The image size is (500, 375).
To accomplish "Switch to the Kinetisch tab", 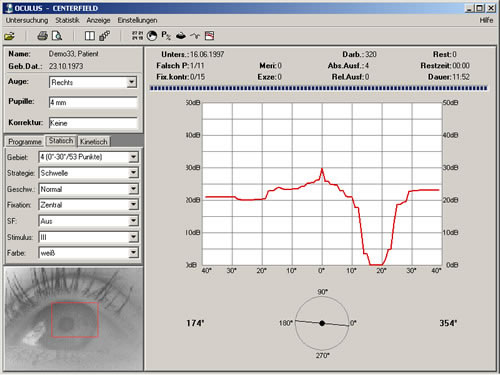I will (x=94, y=142).
